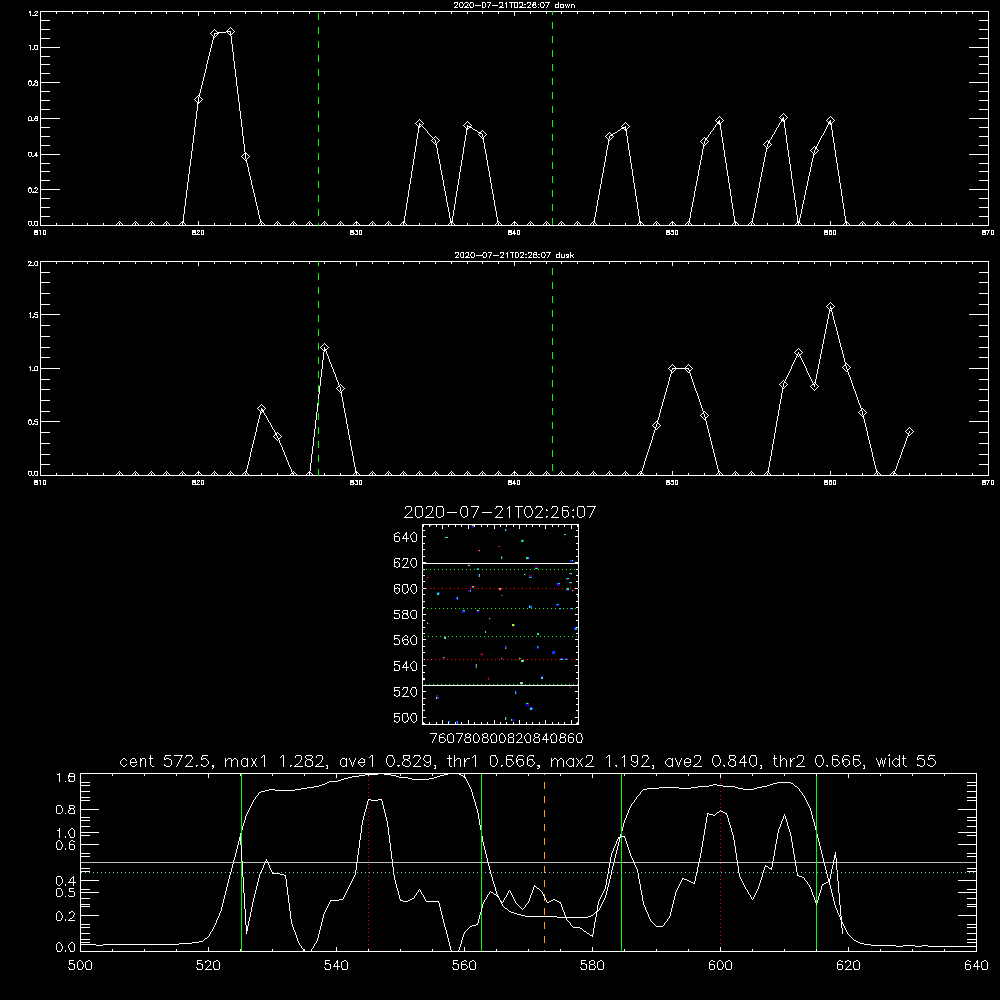Click the '640' y-axis label of the image panel

click(x=406, y=538)
